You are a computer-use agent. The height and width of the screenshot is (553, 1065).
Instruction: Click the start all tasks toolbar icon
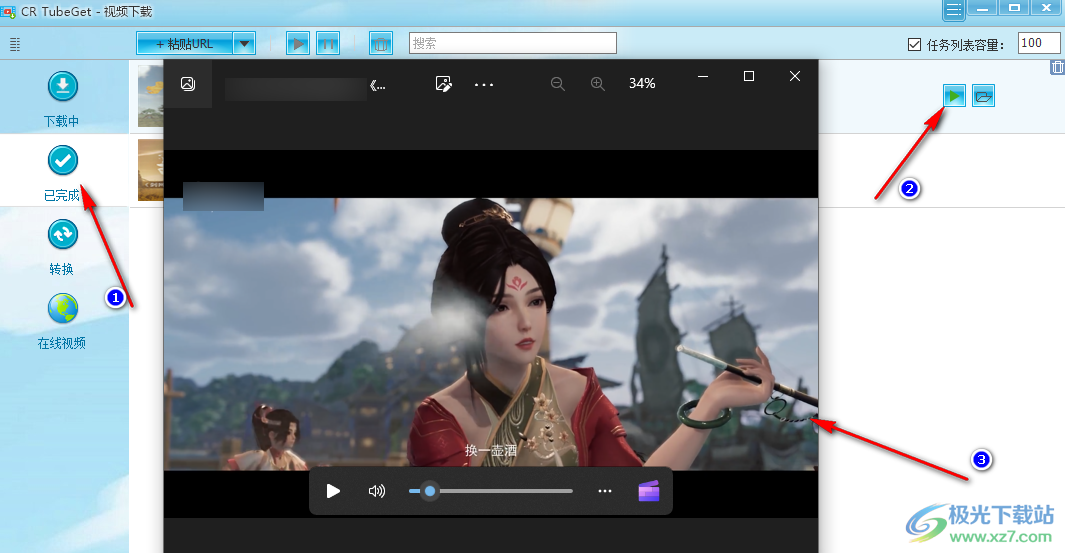coord(297,43)
